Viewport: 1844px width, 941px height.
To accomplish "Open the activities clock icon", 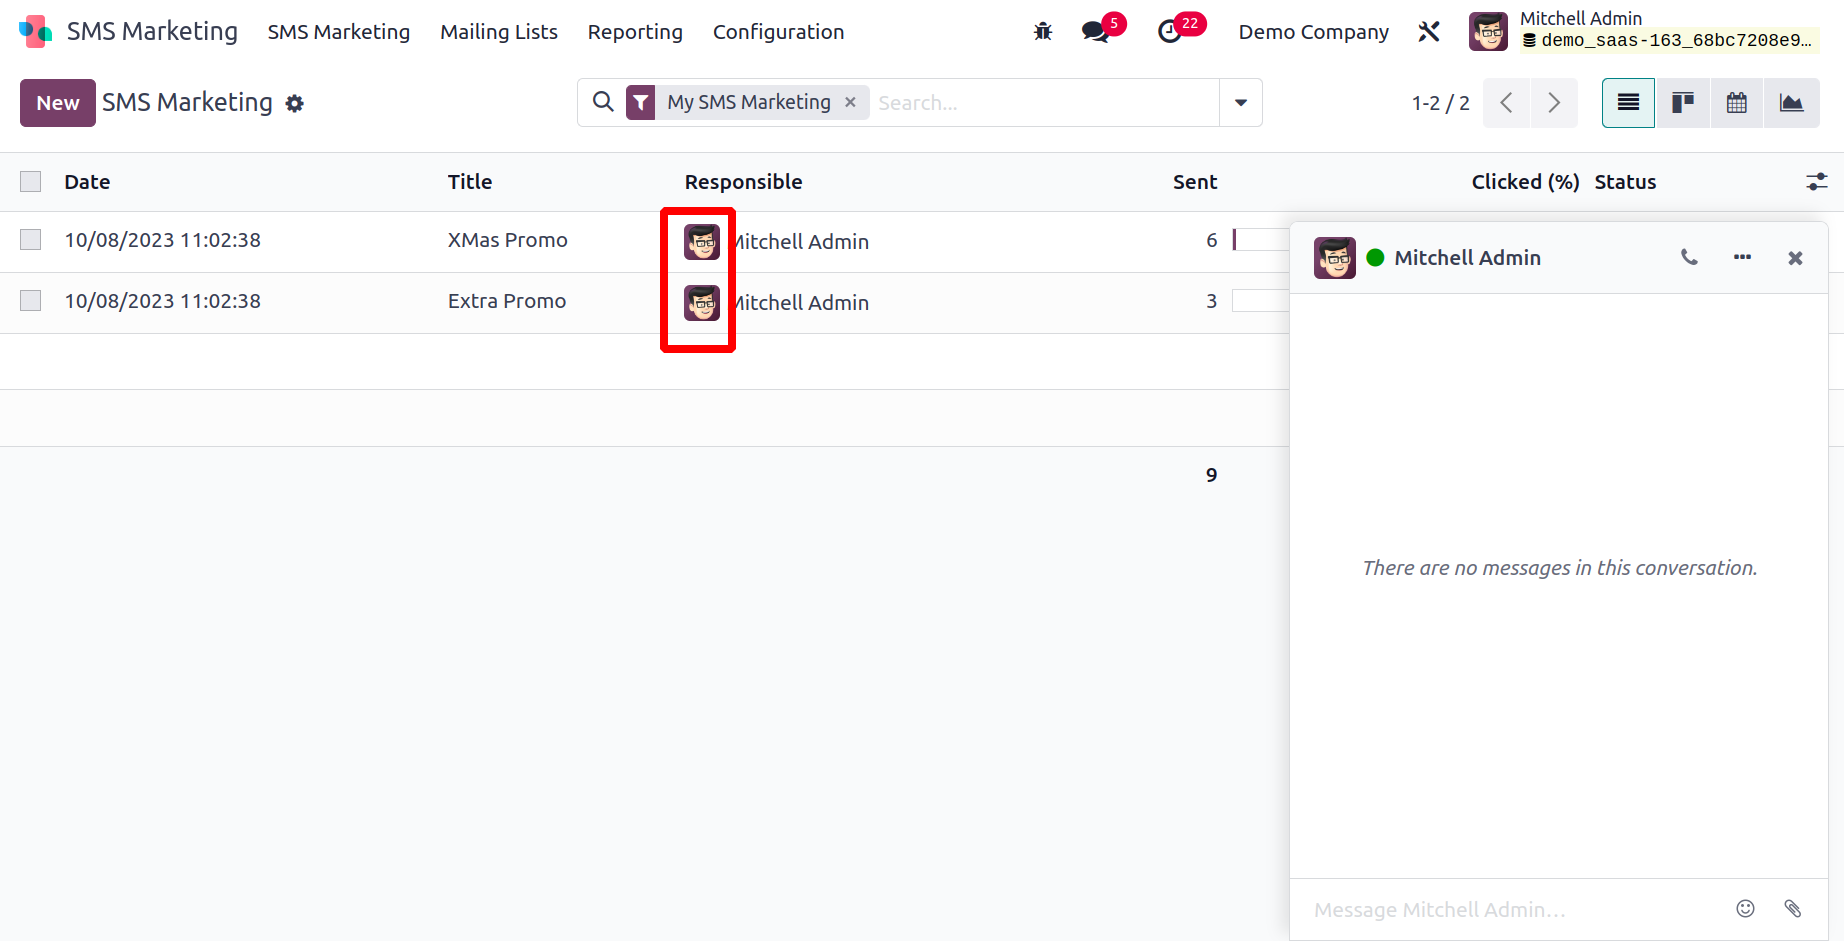I will click(1169, 32).
